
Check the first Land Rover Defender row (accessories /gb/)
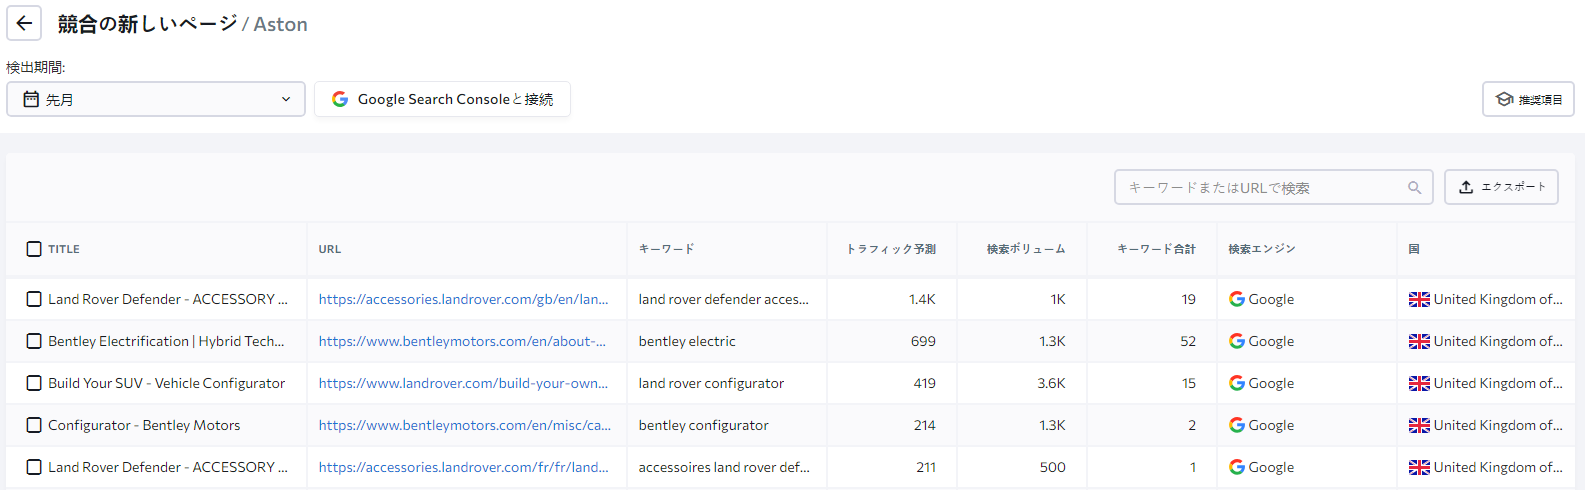pos(34,299)
